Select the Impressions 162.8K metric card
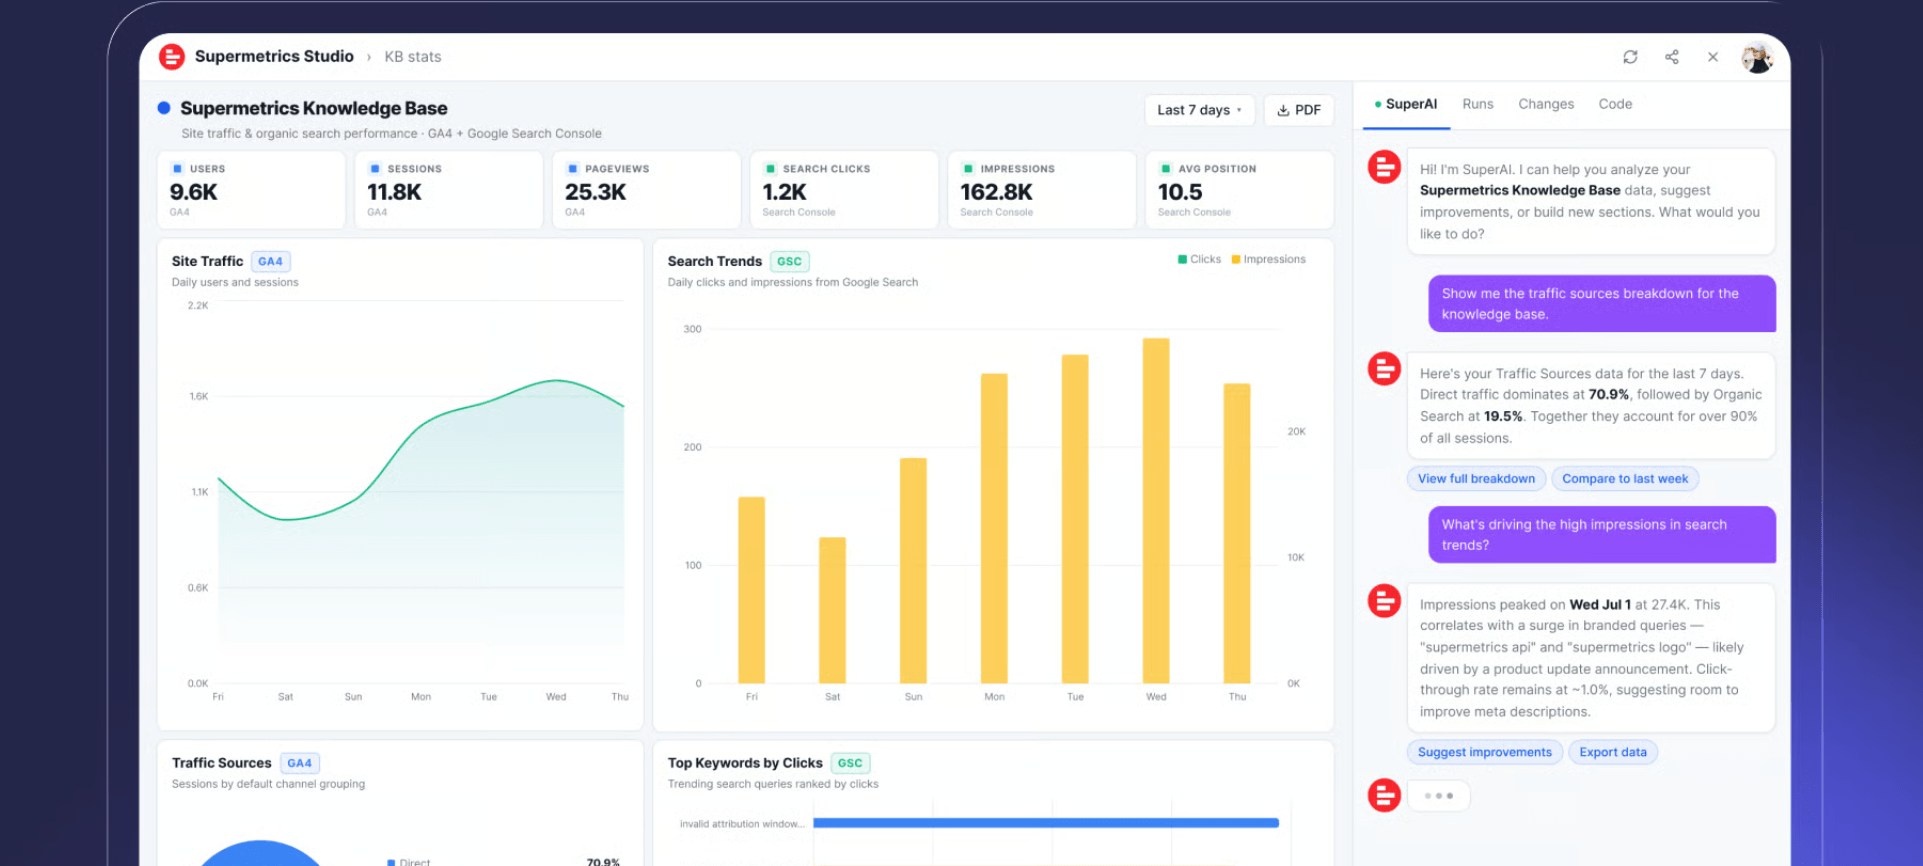The image size is (1923, 866). tap(1042, 190)
